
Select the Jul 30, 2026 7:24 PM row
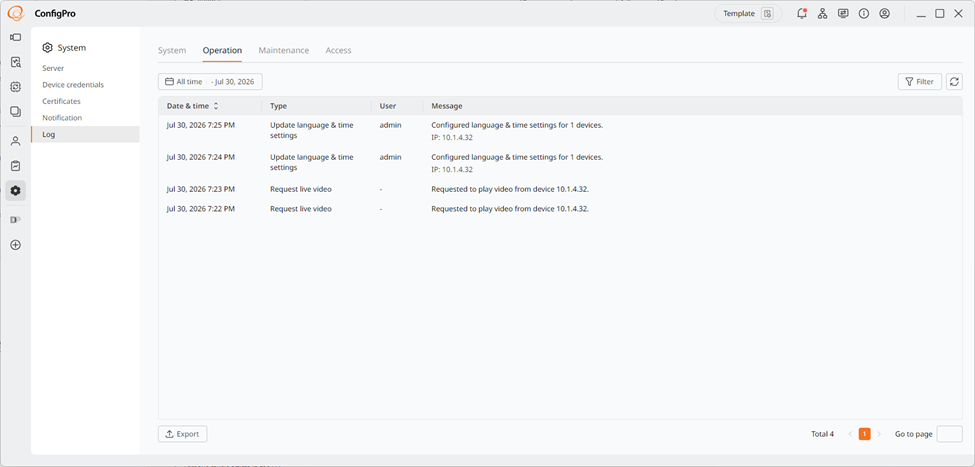pyautogui.click(x=560, y=163)
